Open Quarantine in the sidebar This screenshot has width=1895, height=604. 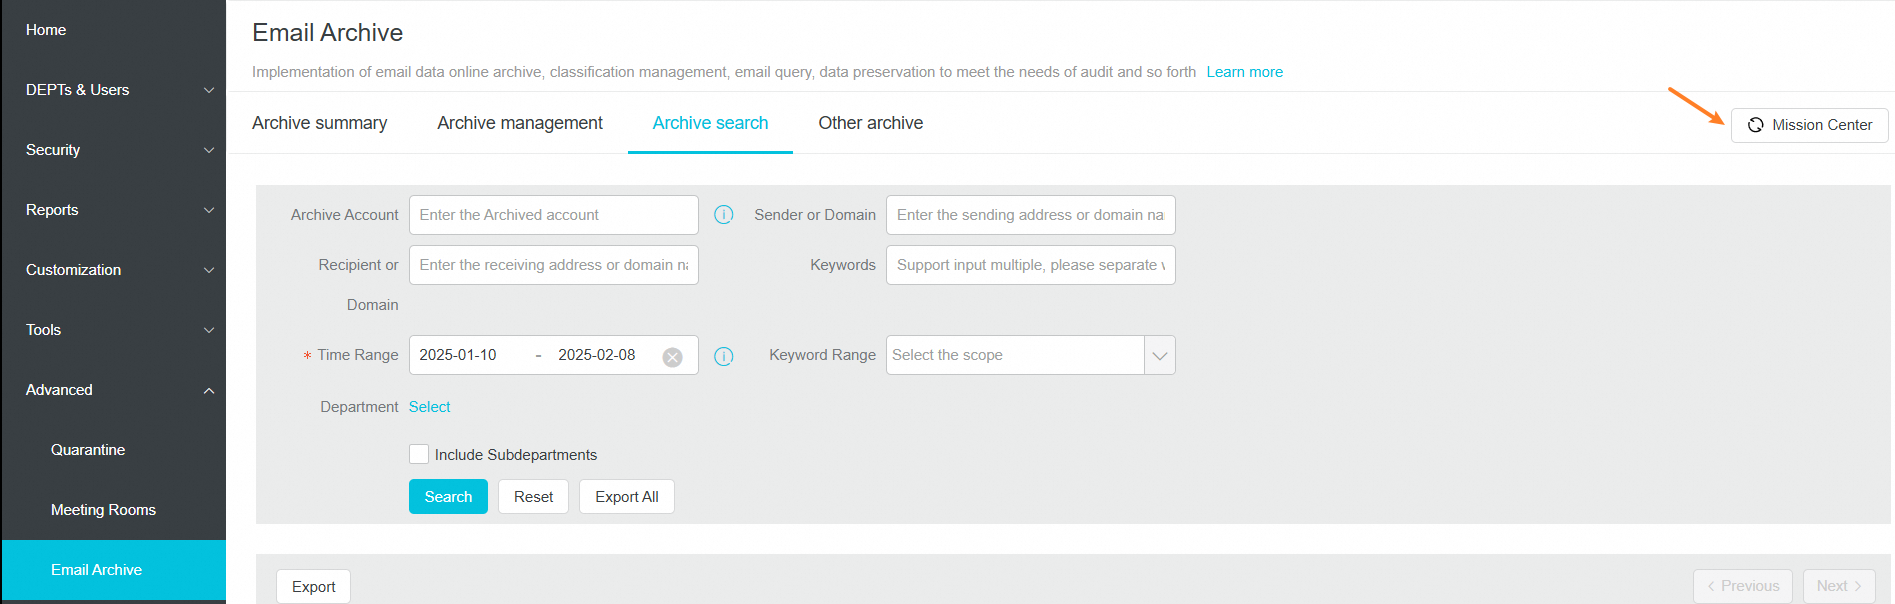coord(88,450)
